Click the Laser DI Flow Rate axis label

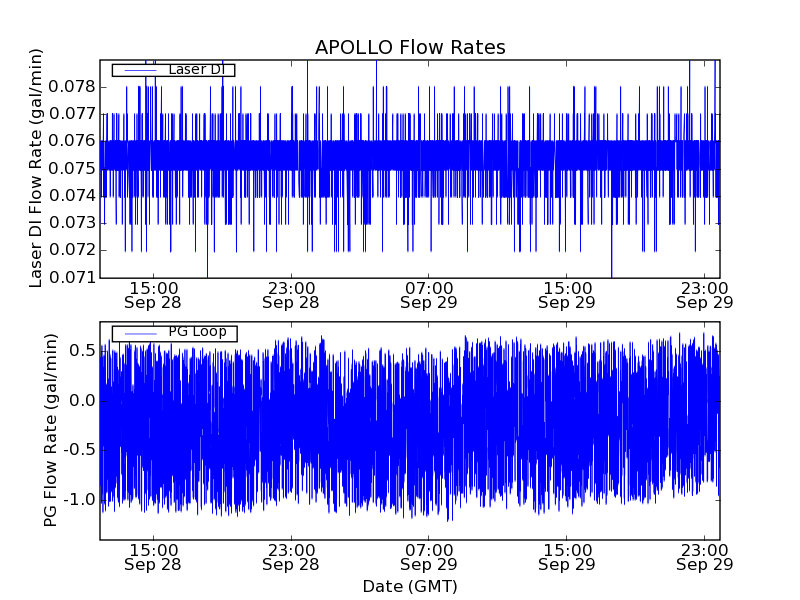(x=36, y=168)
